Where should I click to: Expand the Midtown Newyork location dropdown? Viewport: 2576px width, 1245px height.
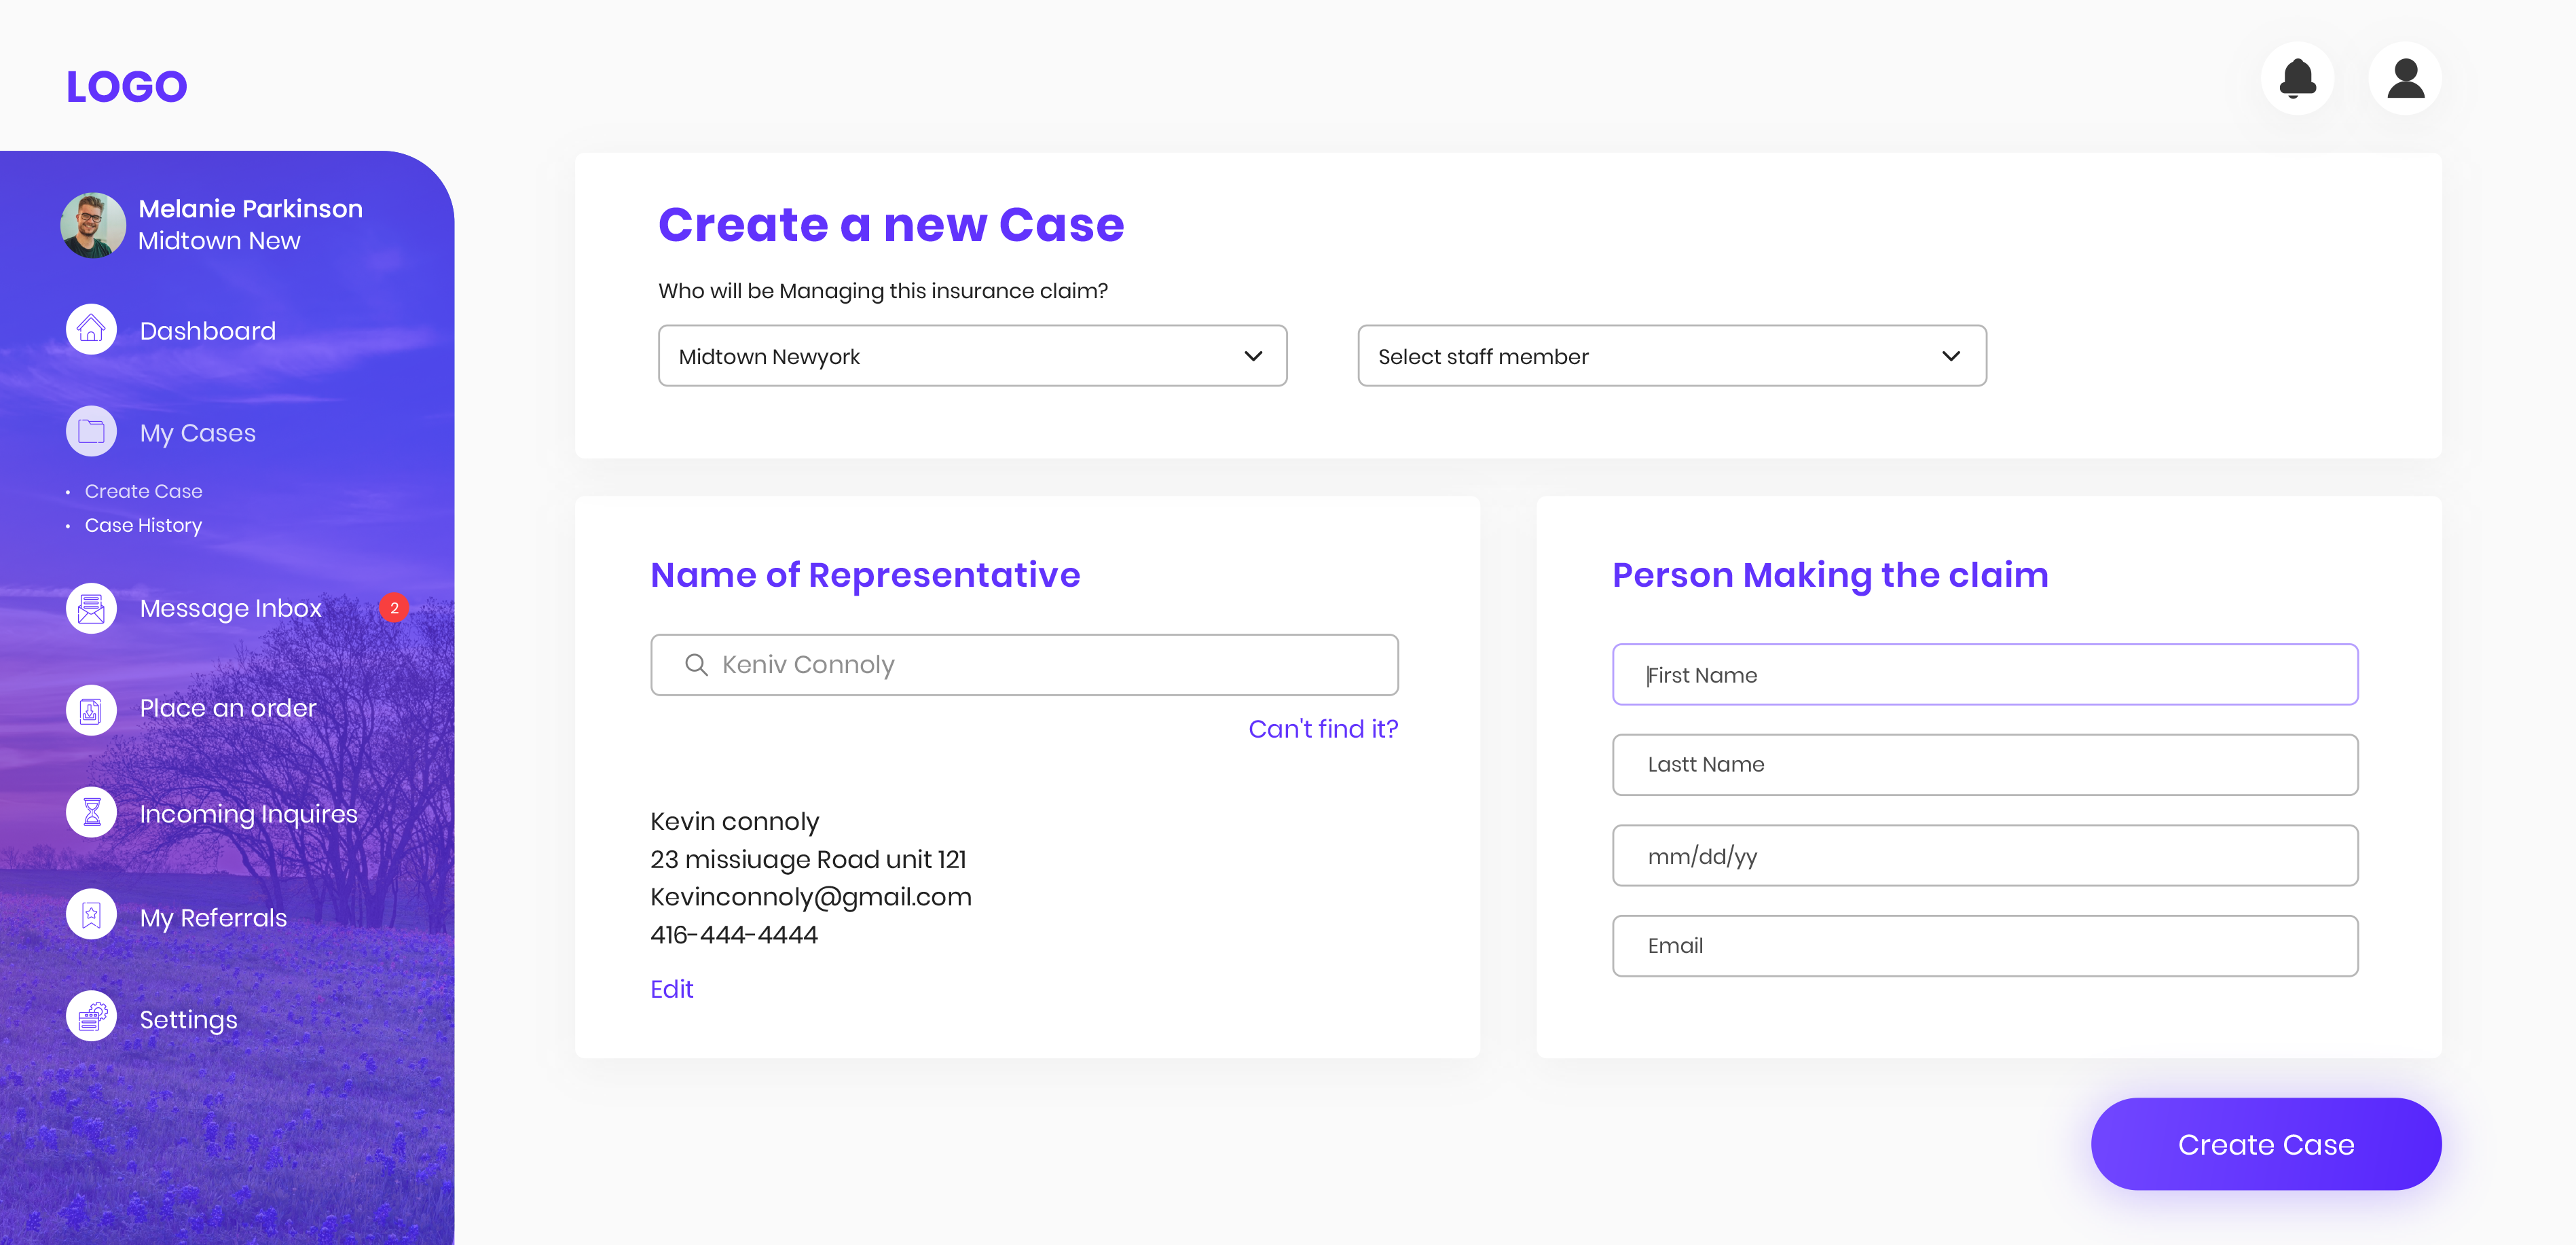[x=972, y=356]
